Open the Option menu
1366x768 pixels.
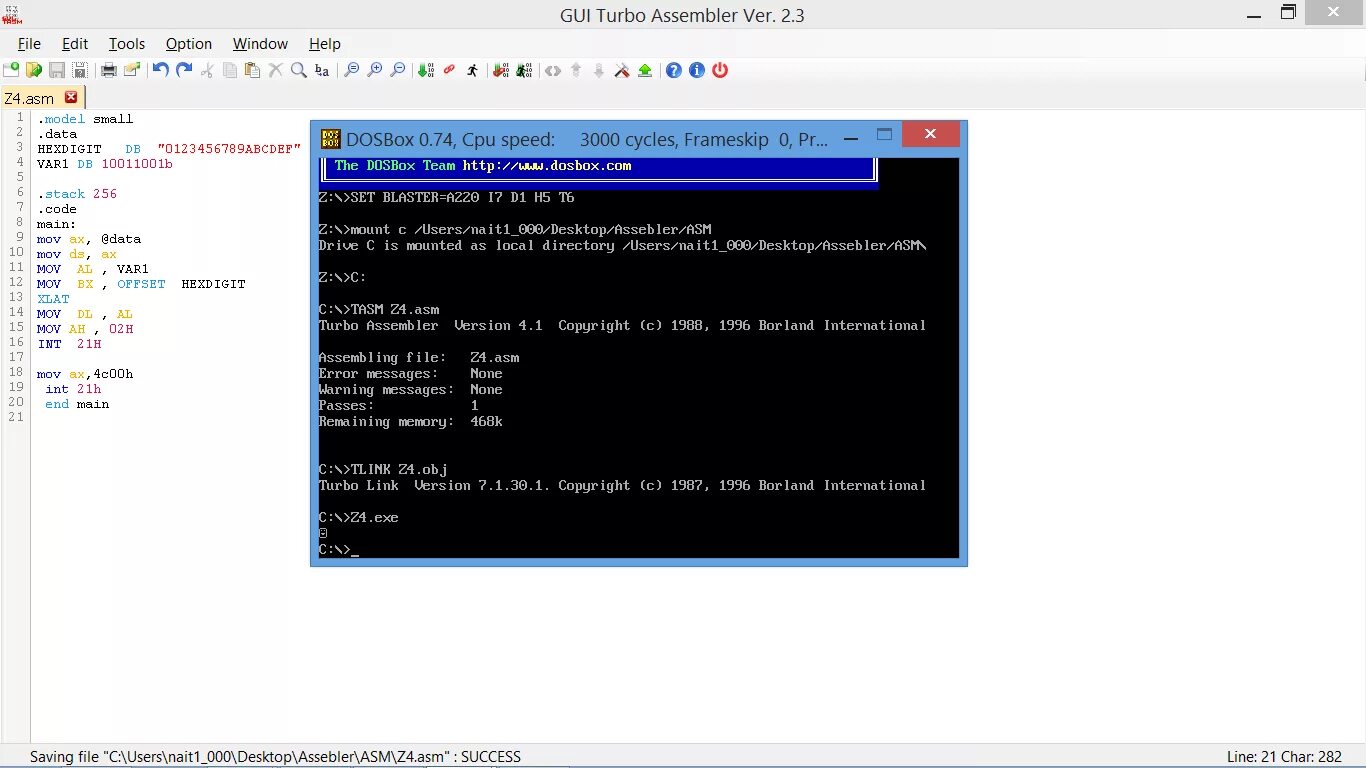click(189, 44)
